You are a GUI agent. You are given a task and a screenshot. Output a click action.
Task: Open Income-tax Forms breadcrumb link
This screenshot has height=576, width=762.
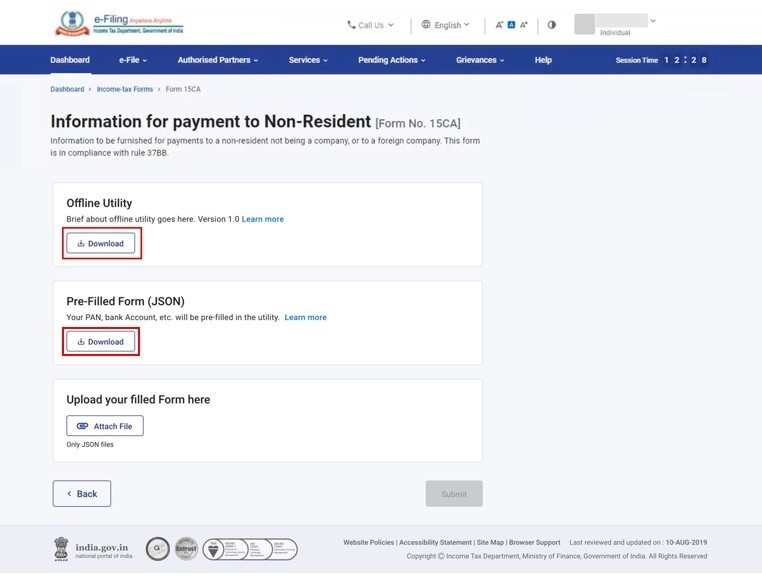[125, 89]
